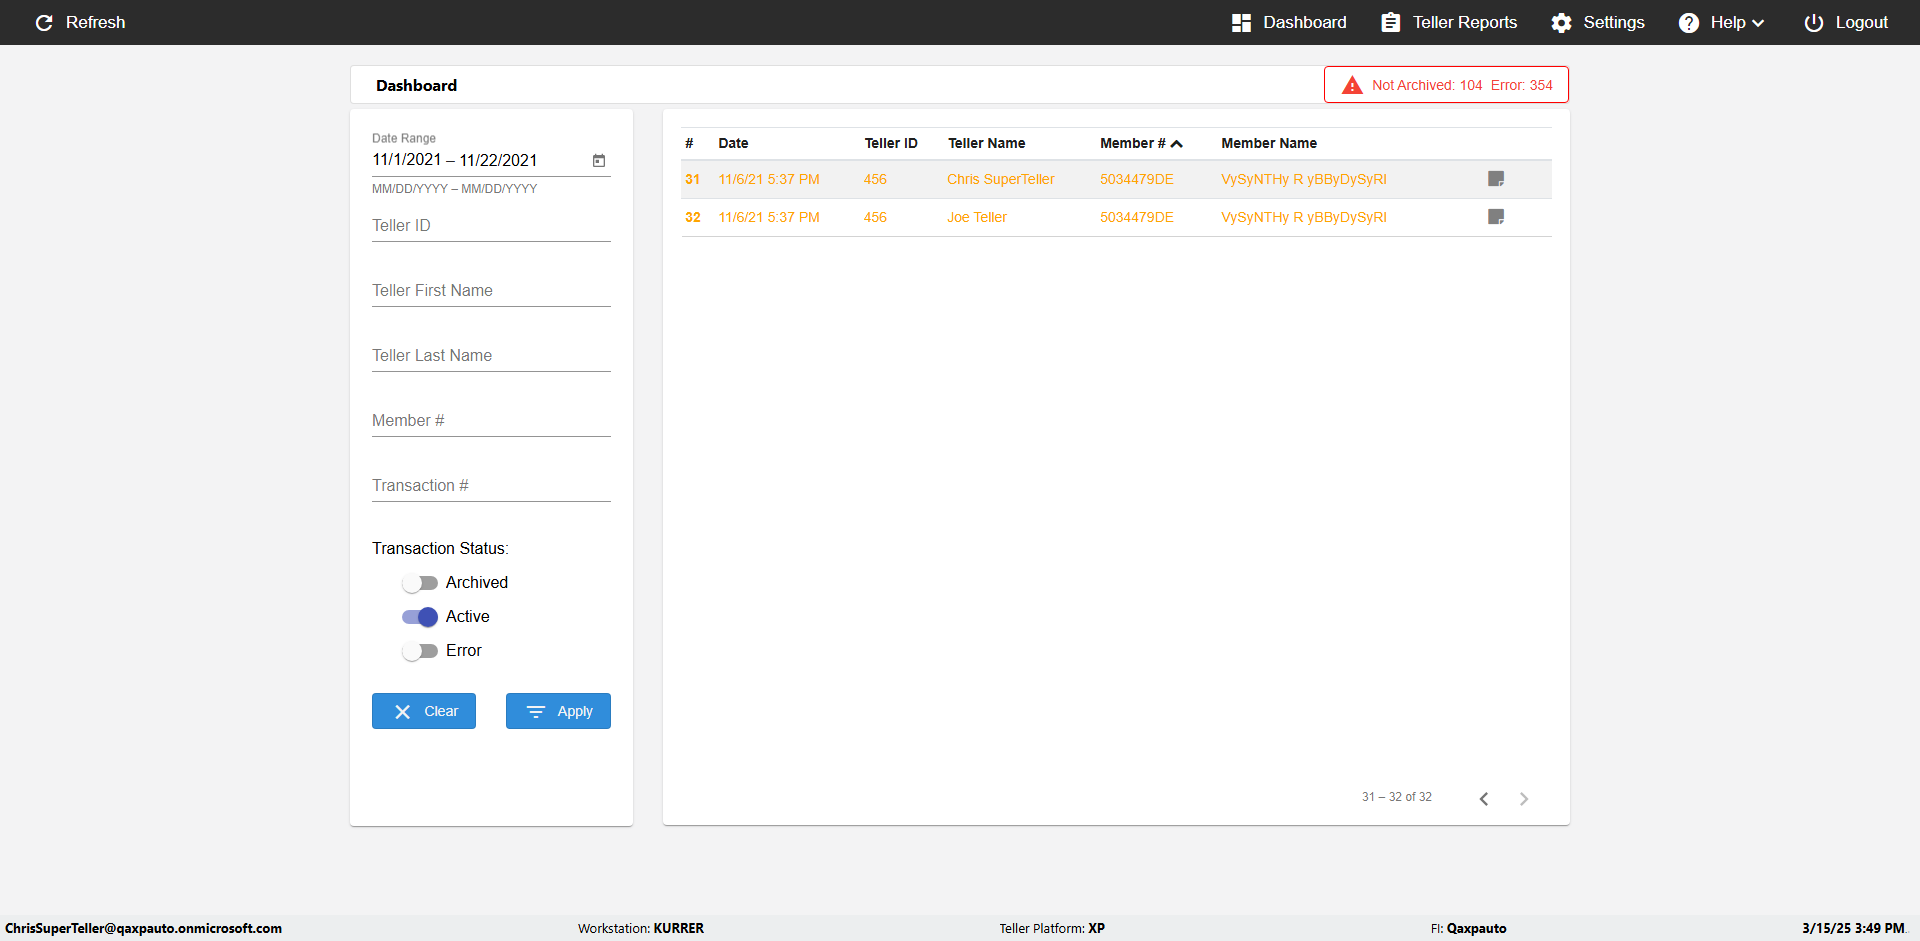This screenshot has width=1920, height=941.
Task: Click the Teller First Name field
Action: [x=491, y=291]
